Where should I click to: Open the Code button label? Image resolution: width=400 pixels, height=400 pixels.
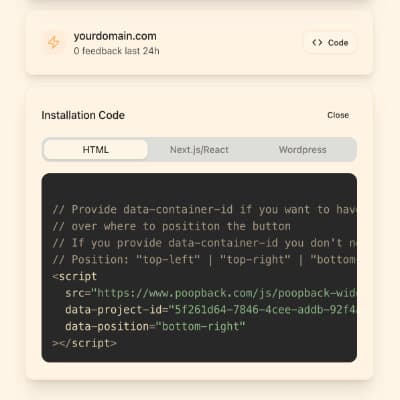[x=338, y=43]
